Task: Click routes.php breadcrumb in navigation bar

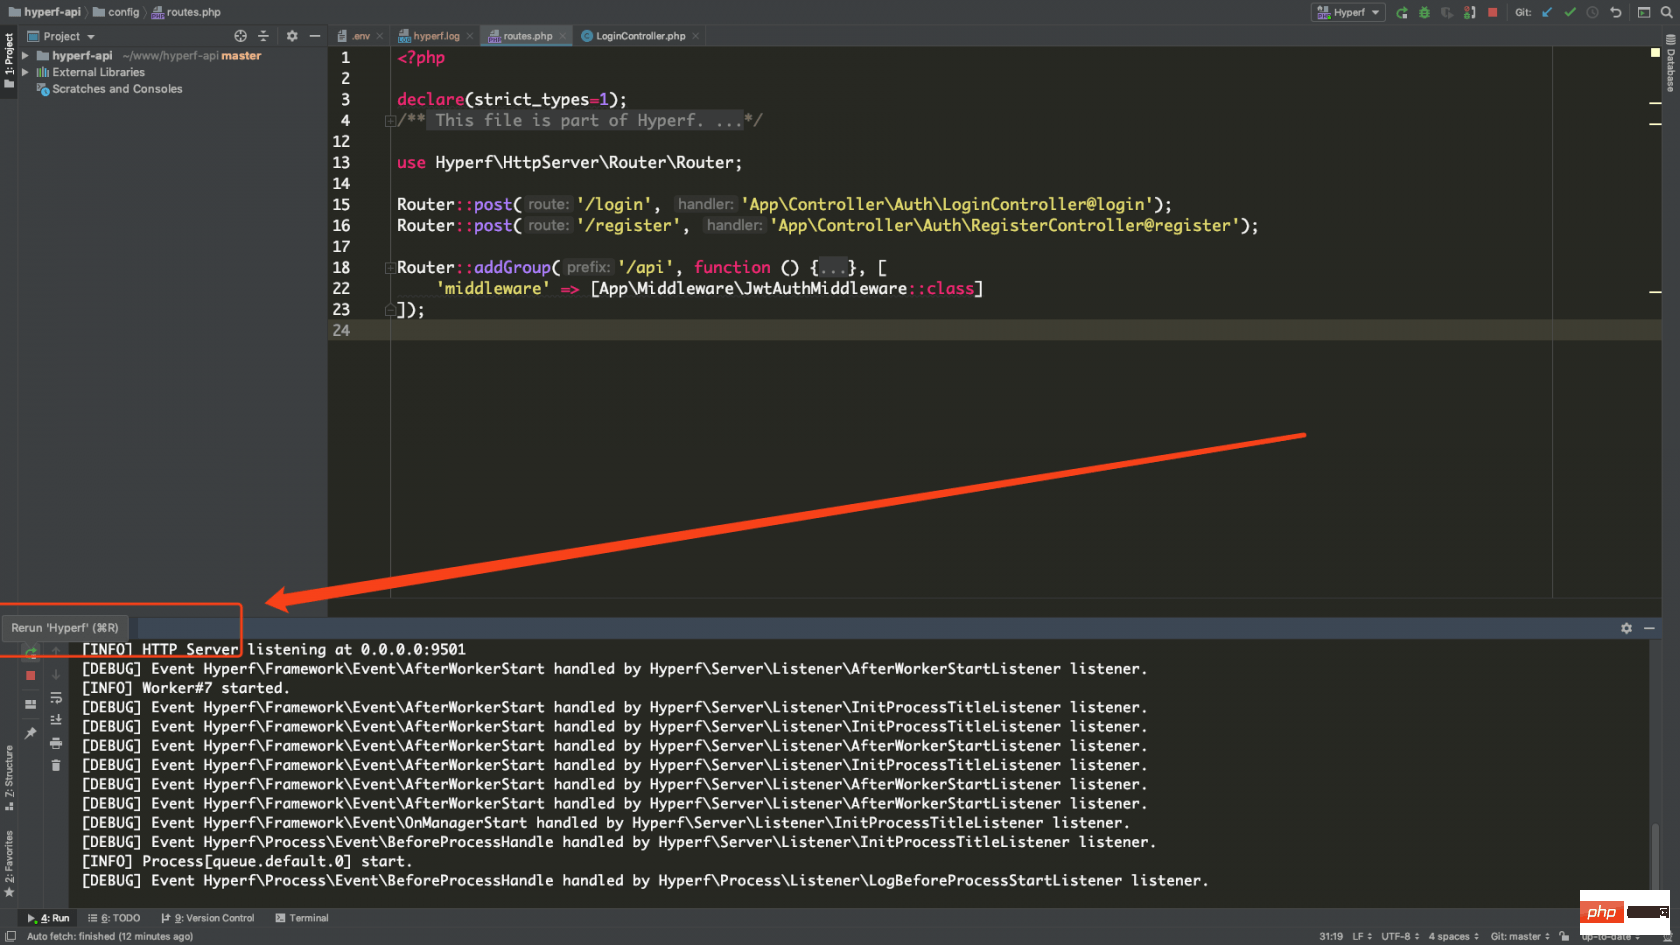Action: 186,12
